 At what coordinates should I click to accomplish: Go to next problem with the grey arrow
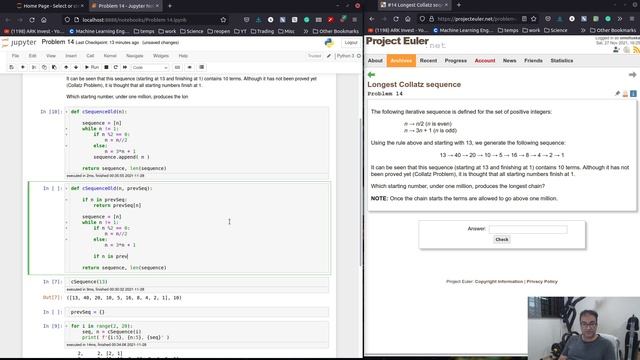click(x=632, y=75)
